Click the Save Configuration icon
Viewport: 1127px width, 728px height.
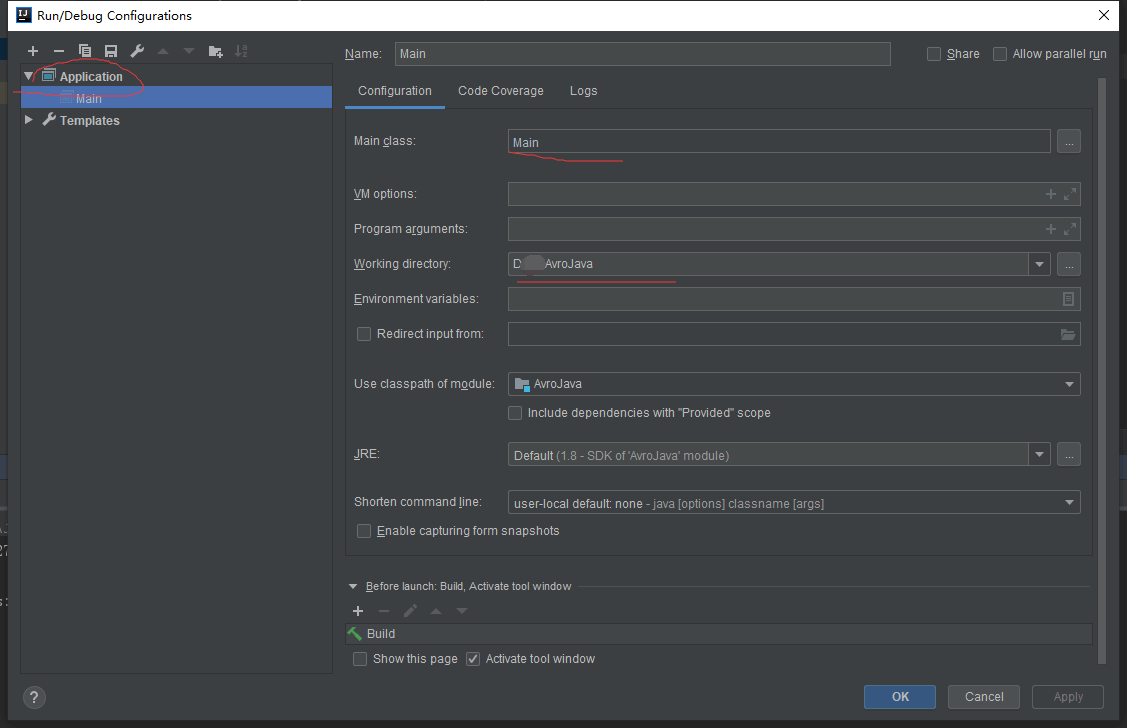[111, 51]
